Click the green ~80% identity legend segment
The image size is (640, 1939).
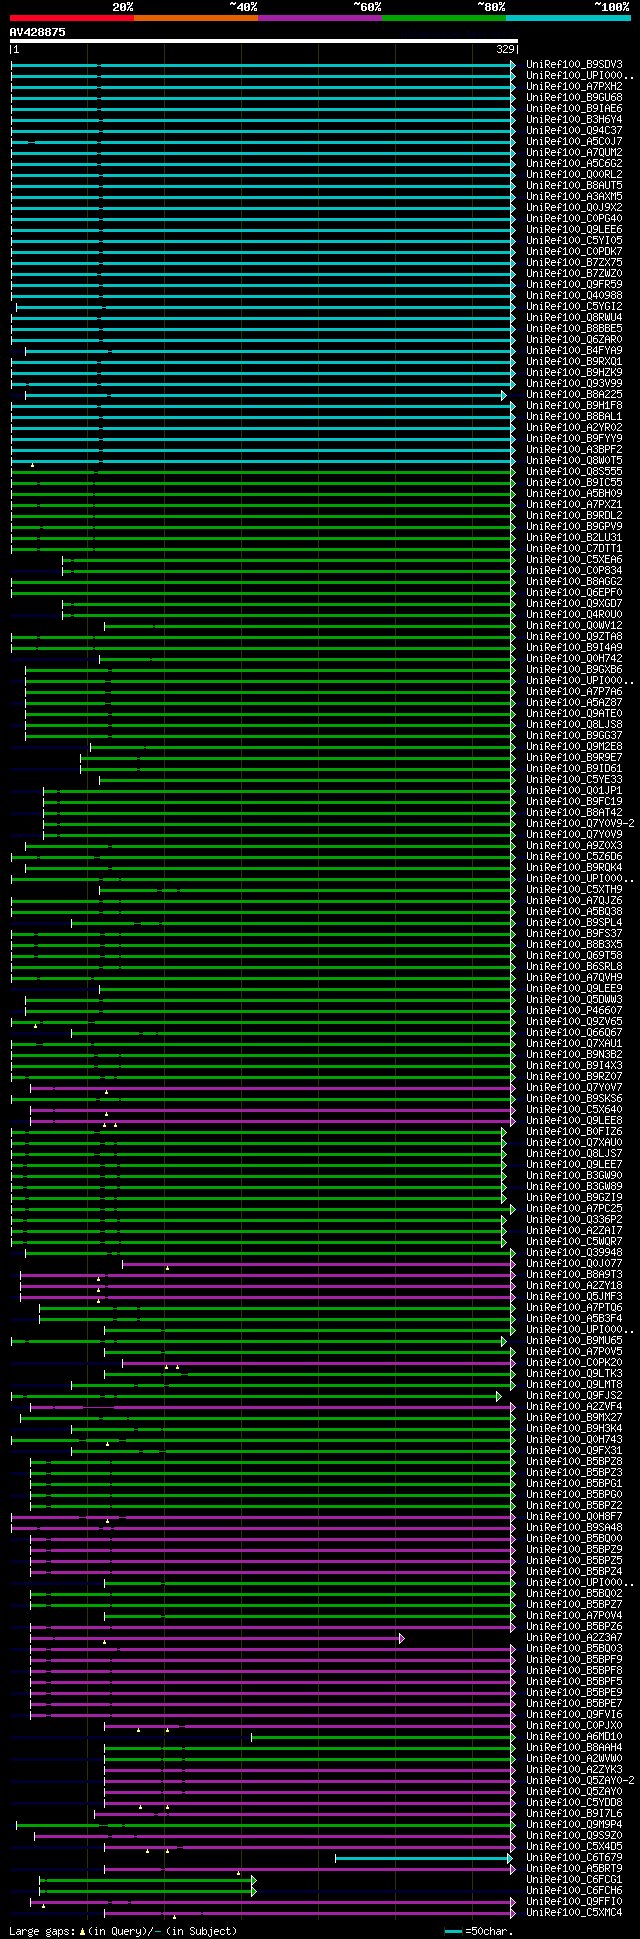(x=444, y=18)
